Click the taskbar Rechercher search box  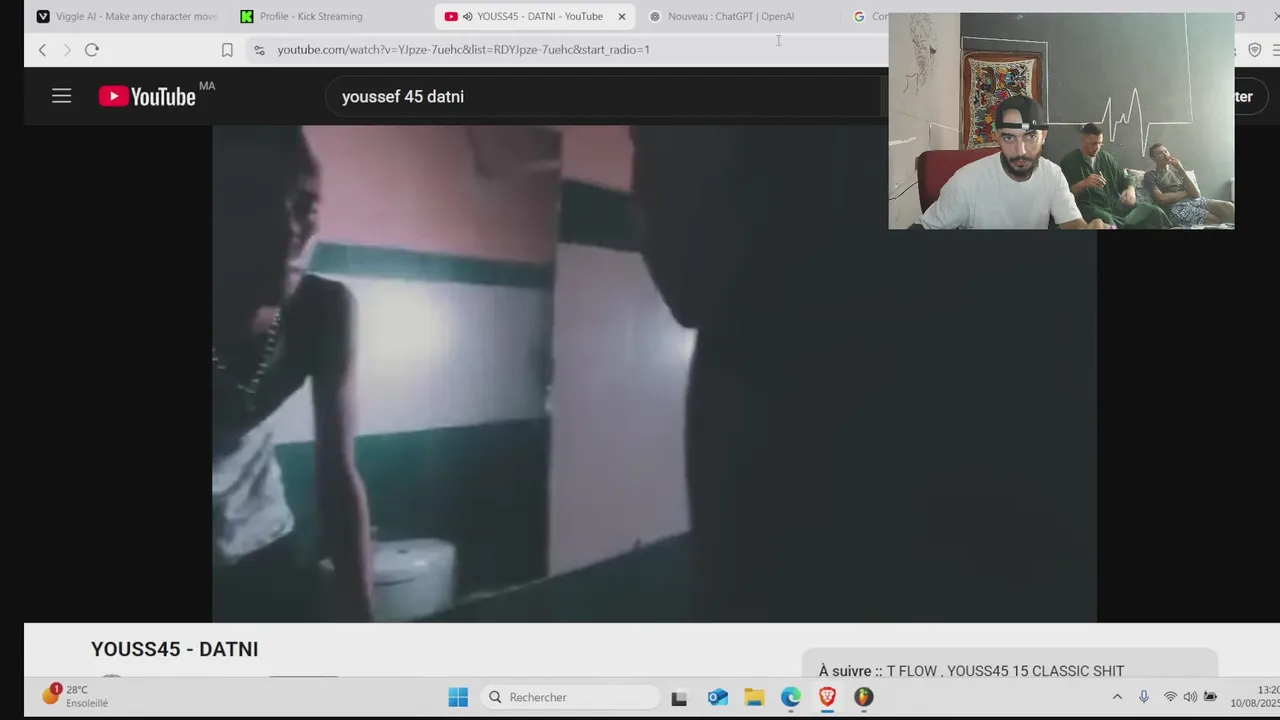pos(568,697)
